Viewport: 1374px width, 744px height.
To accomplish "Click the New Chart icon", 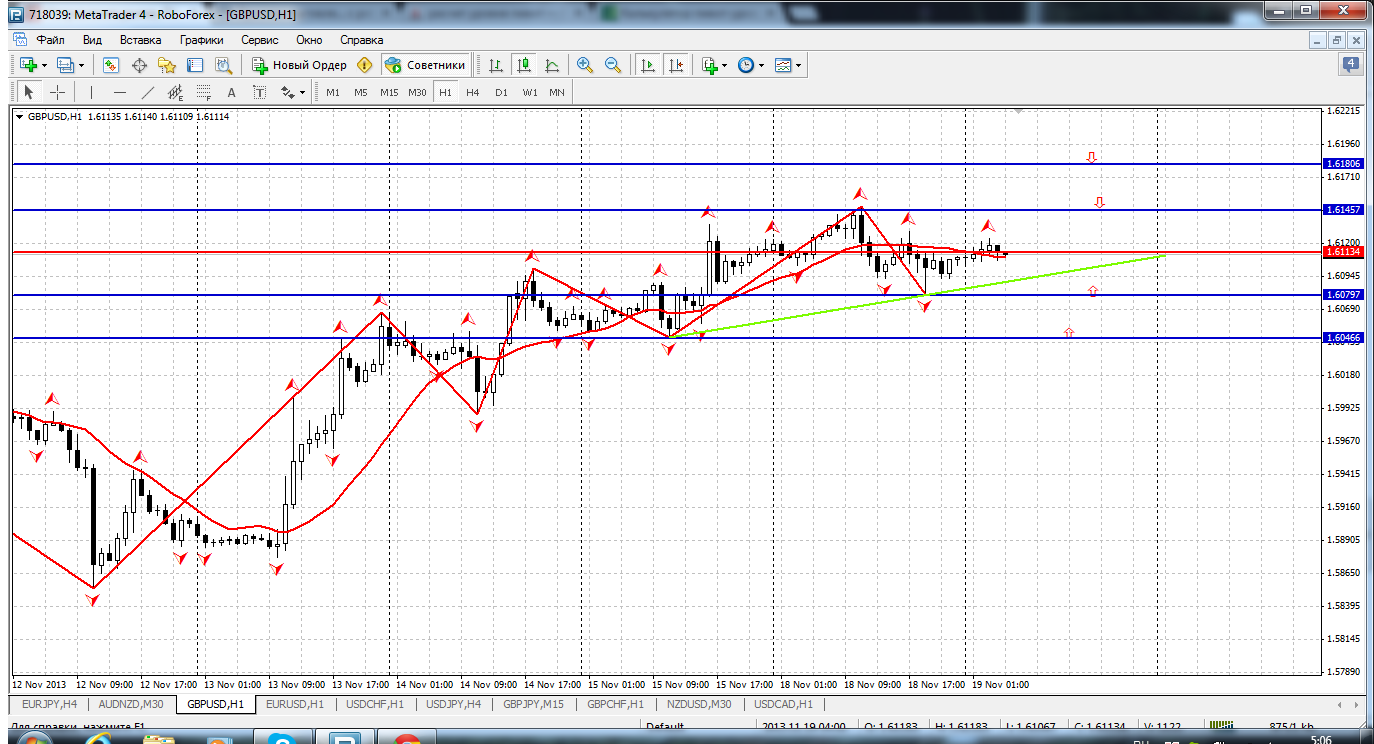I will [x=28, y=65].
